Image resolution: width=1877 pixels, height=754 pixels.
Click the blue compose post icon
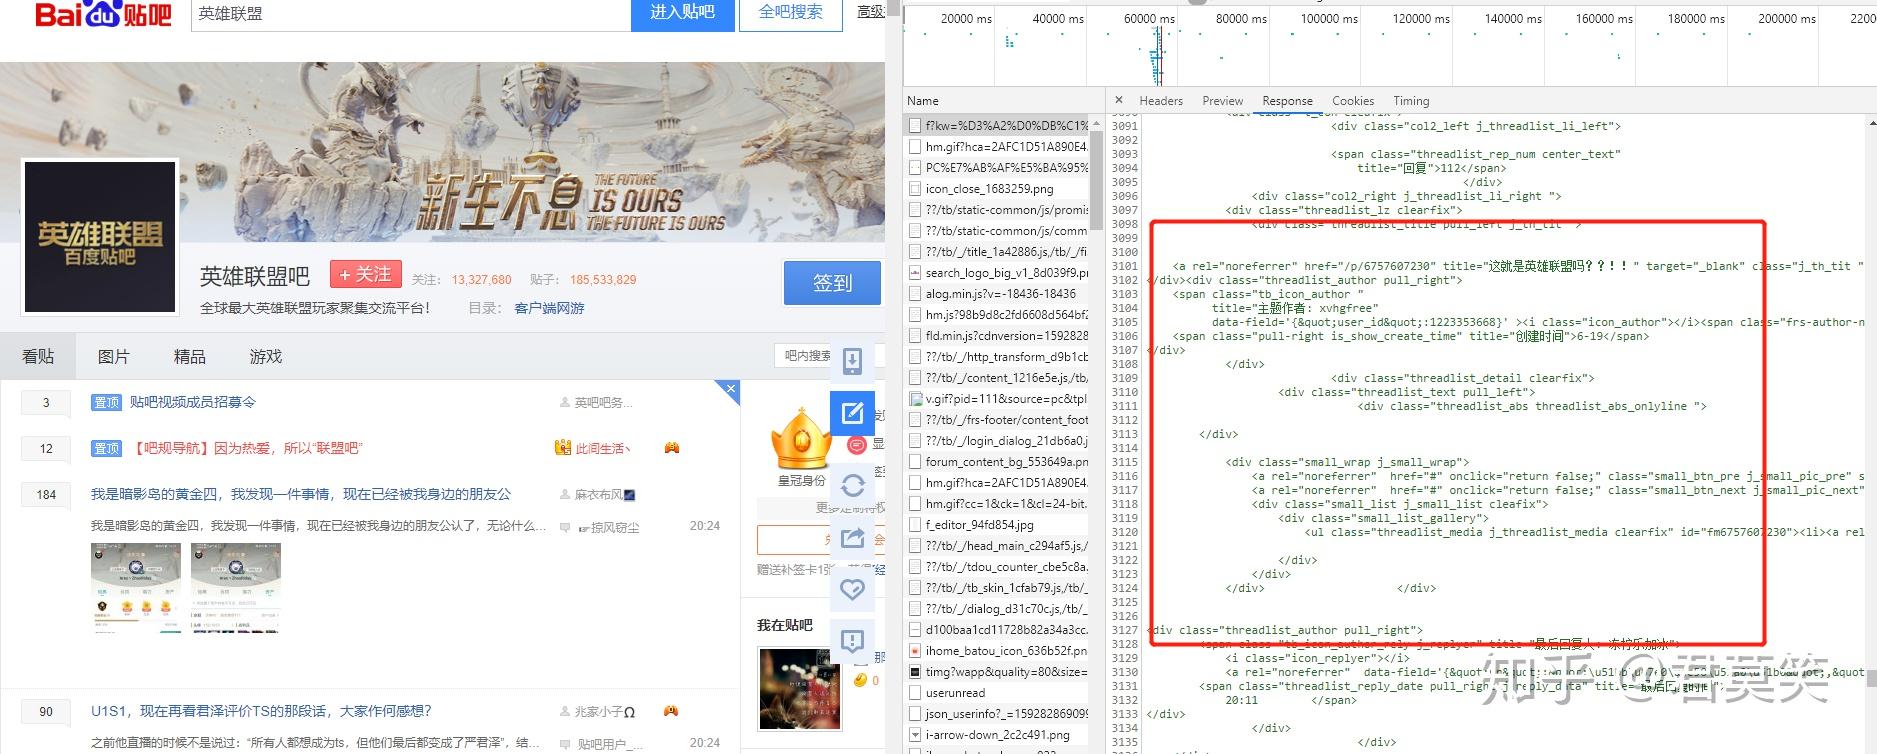[x=852, y=412]
